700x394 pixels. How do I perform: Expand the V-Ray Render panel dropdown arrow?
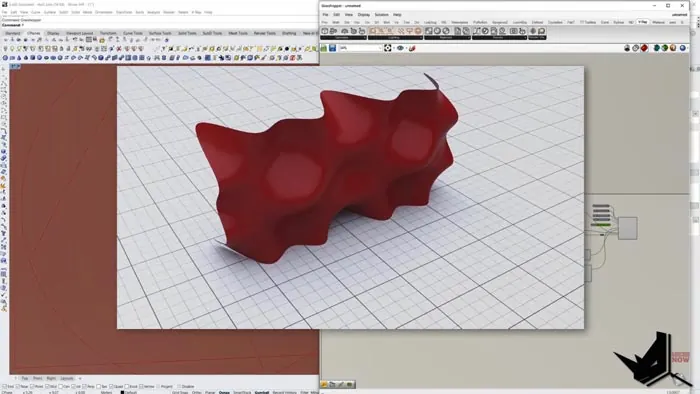click(x=525, y=37)
